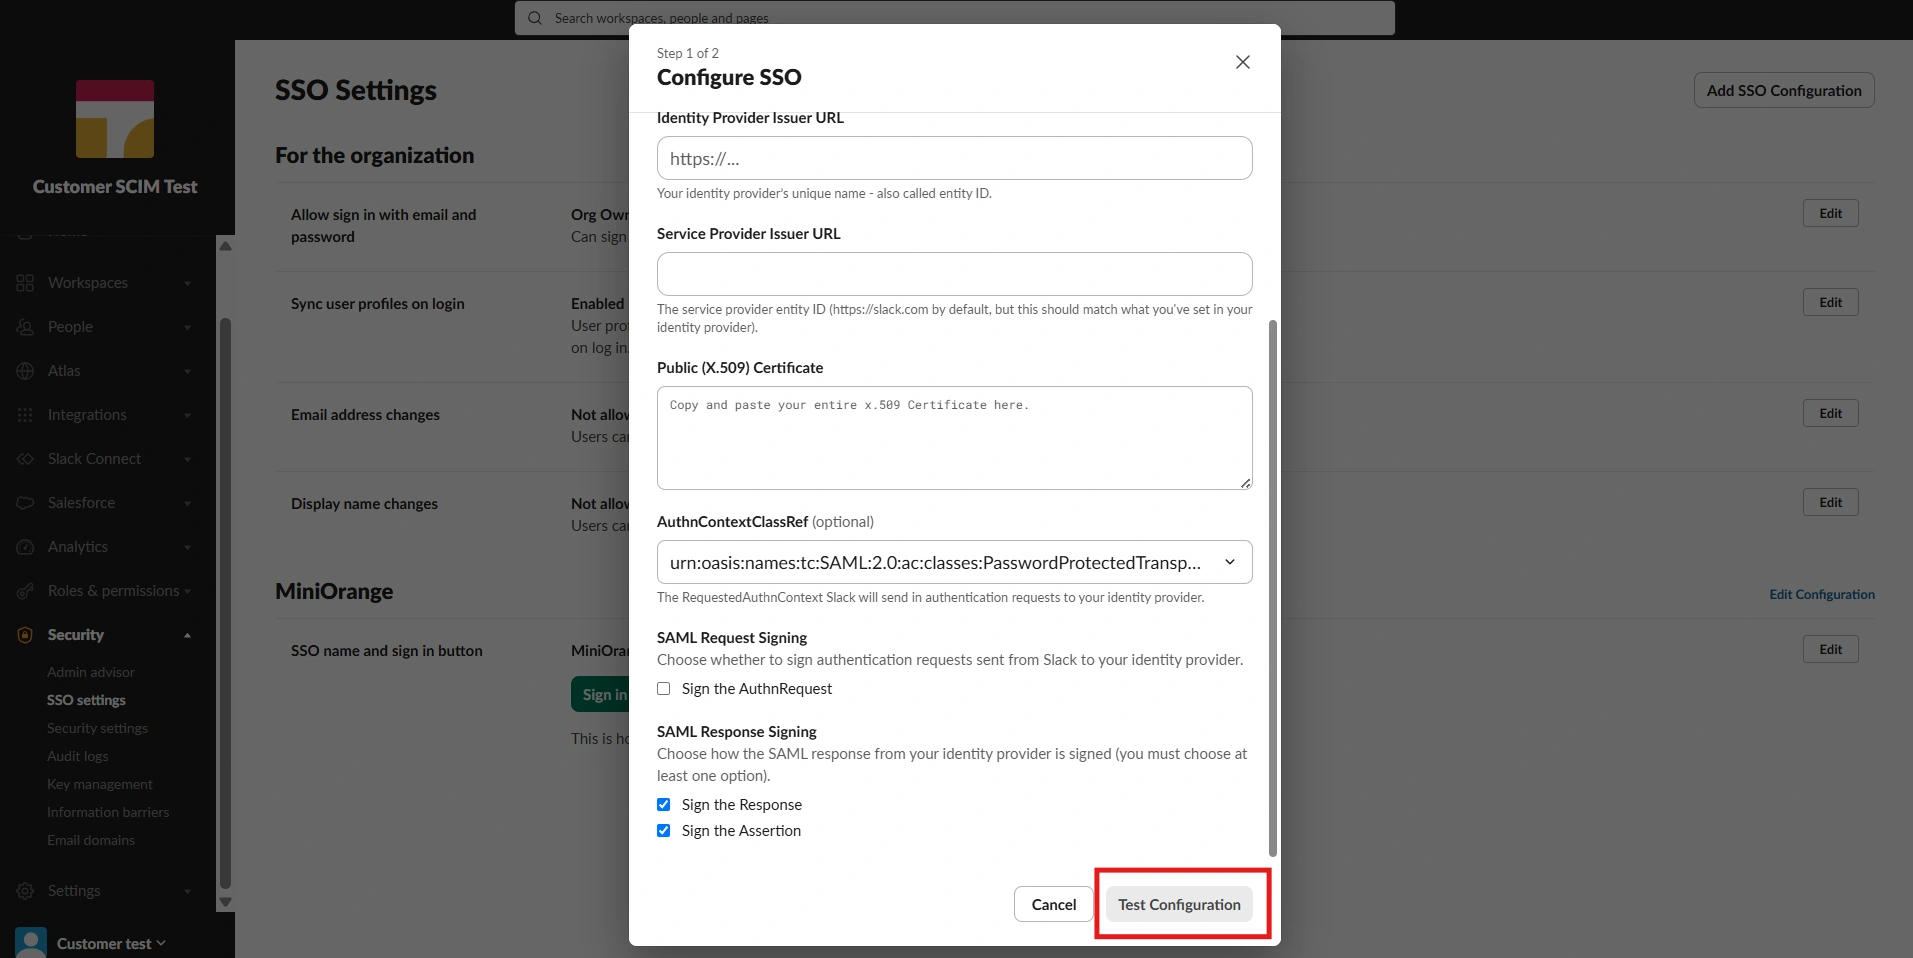
Task: Open Key management page
Action: 100,784
